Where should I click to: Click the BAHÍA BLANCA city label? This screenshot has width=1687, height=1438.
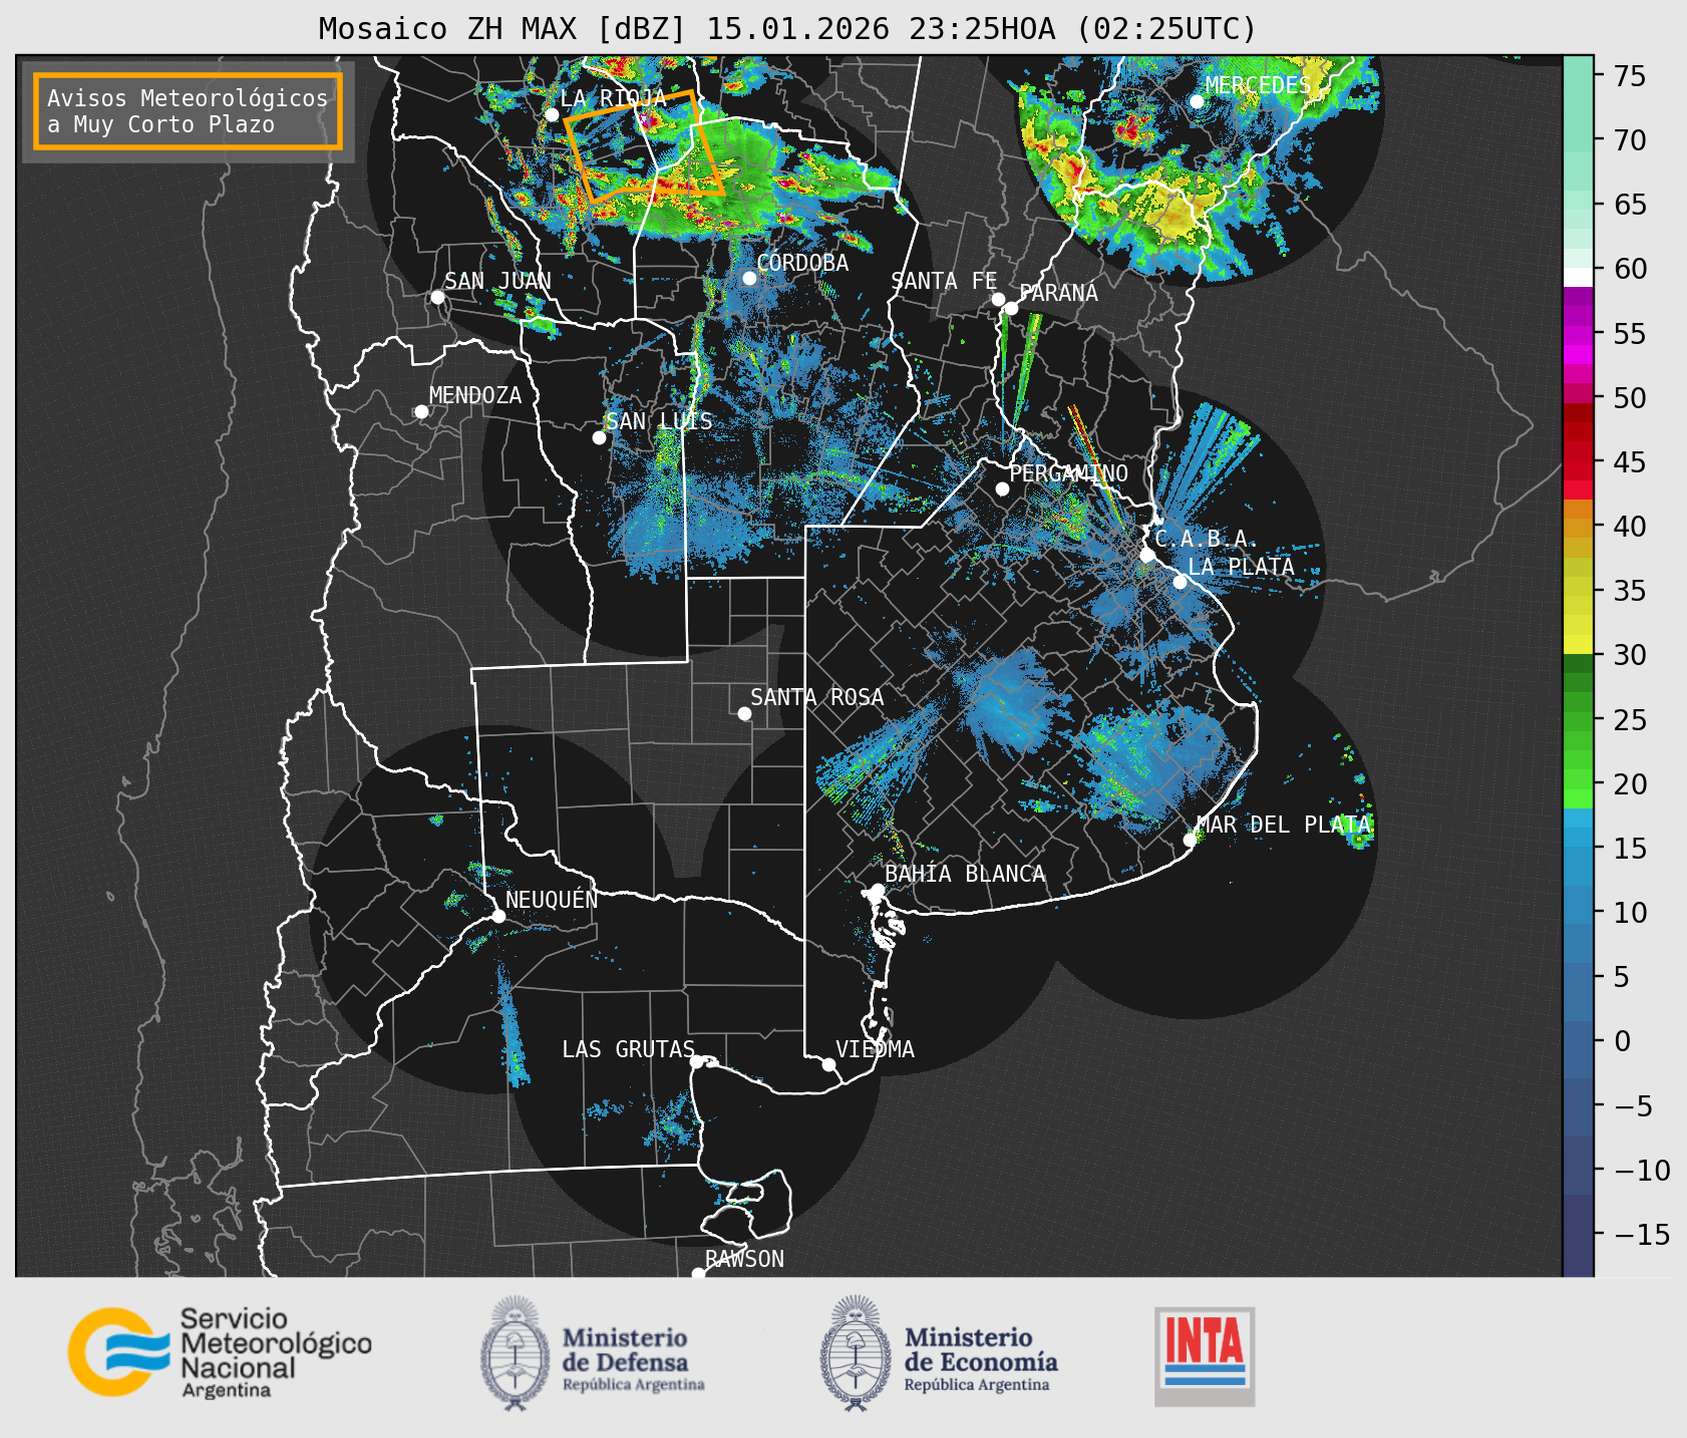[x=965, y=874]
